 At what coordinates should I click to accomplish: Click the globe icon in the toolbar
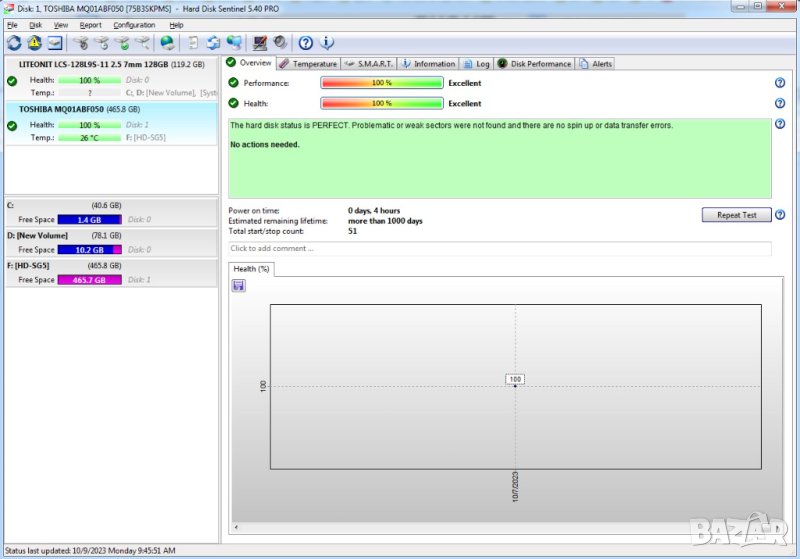[x=167, y=43]
